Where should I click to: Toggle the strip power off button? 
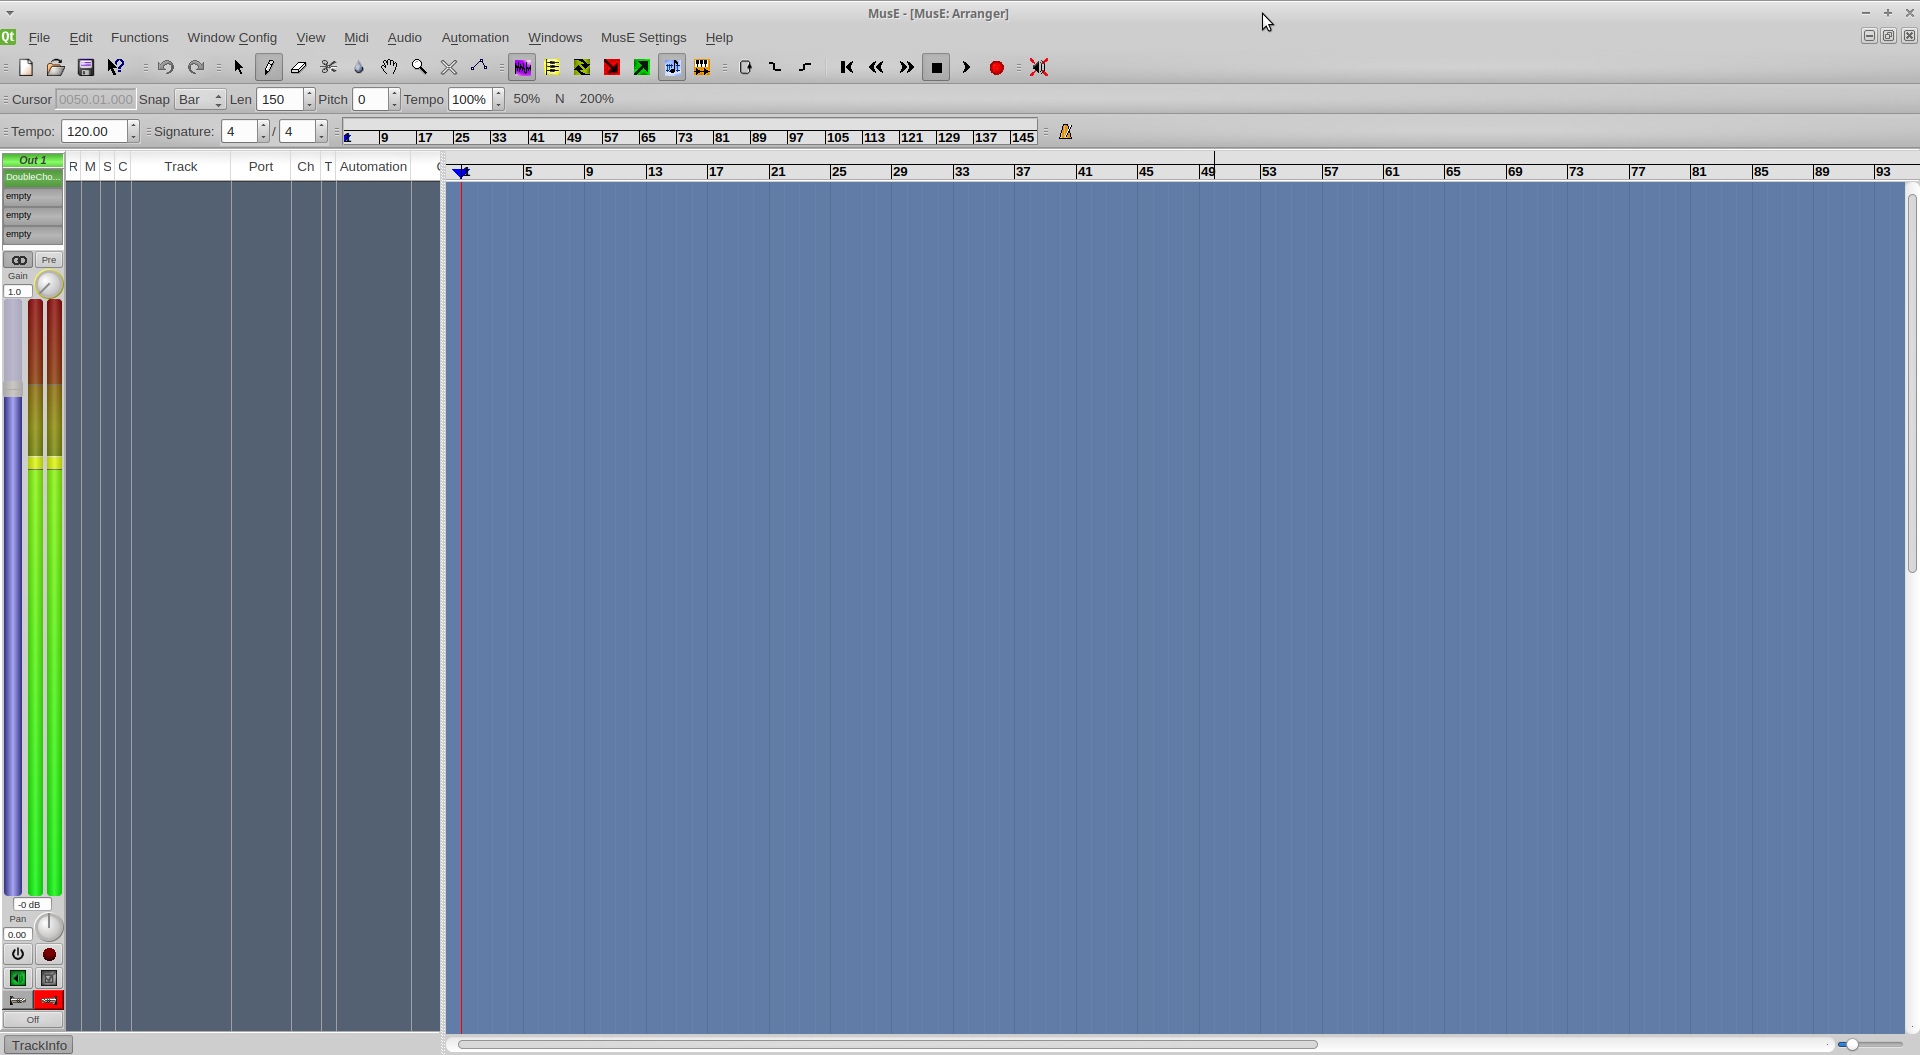point(18,954)
